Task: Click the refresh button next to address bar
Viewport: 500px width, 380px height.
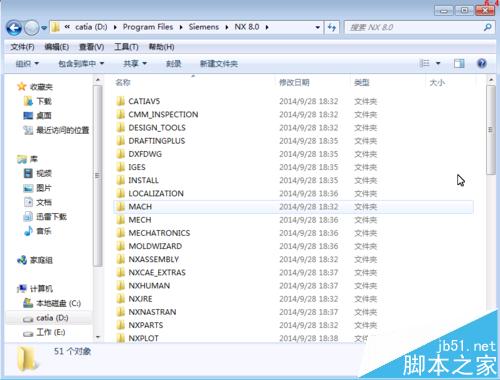Action: 332,27
